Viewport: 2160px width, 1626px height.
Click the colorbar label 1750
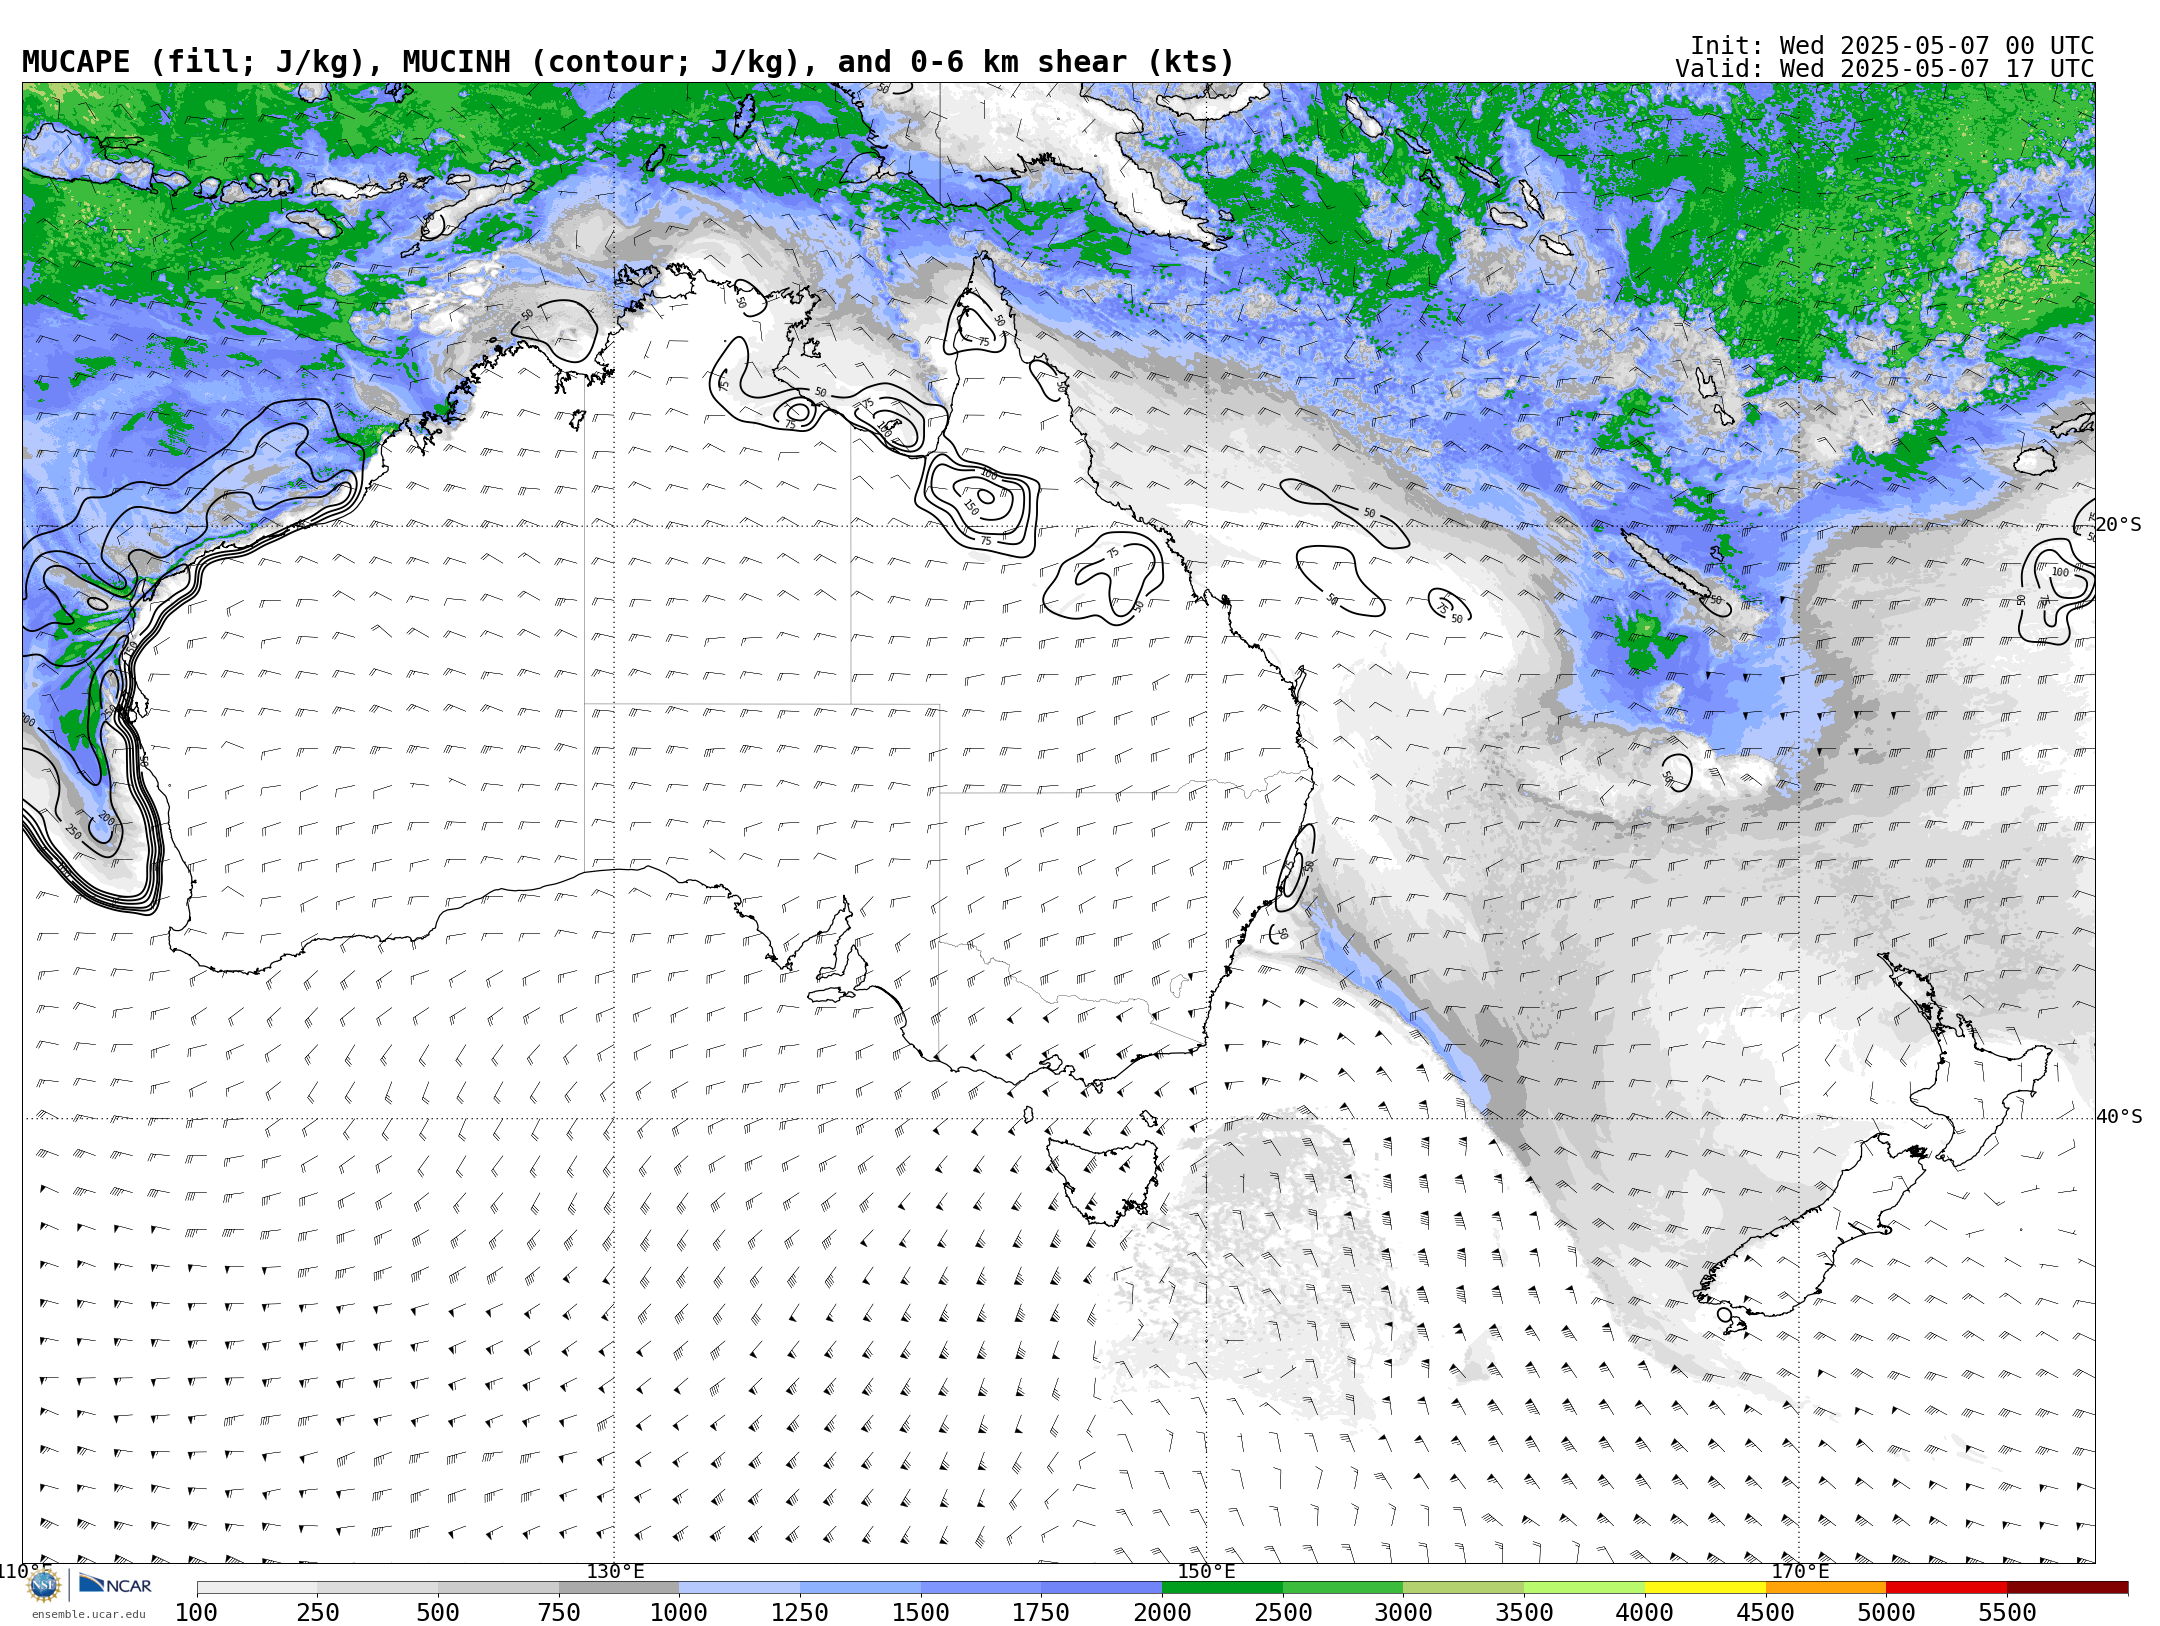1041,1612
